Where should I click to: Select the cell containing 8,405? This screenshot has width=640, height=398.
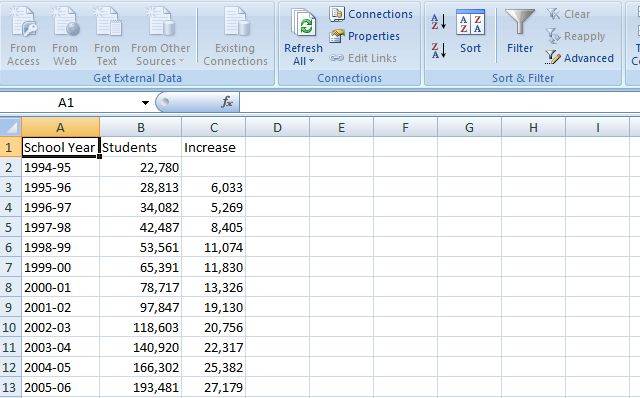(x=214, y=227)
